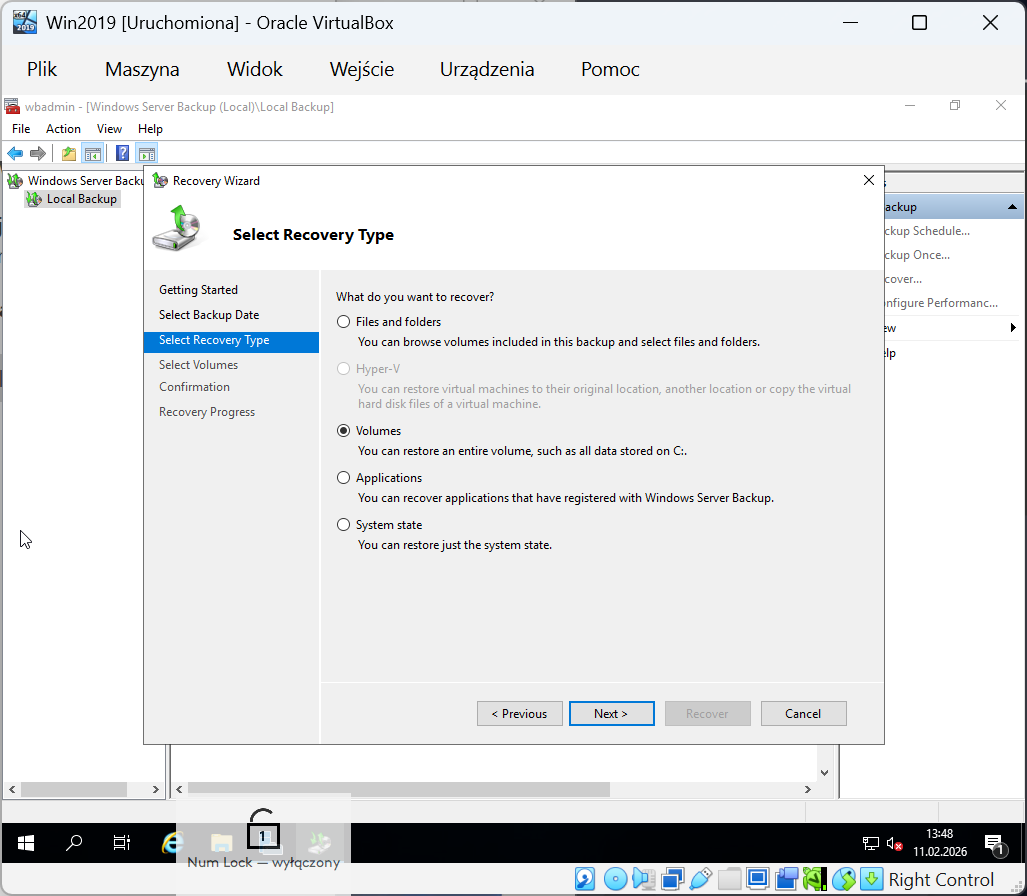The width and height of the screenshot is (1027, 896).
Task: Open the Maszyna menu in VirtualBox
Action: click(142, 69)
